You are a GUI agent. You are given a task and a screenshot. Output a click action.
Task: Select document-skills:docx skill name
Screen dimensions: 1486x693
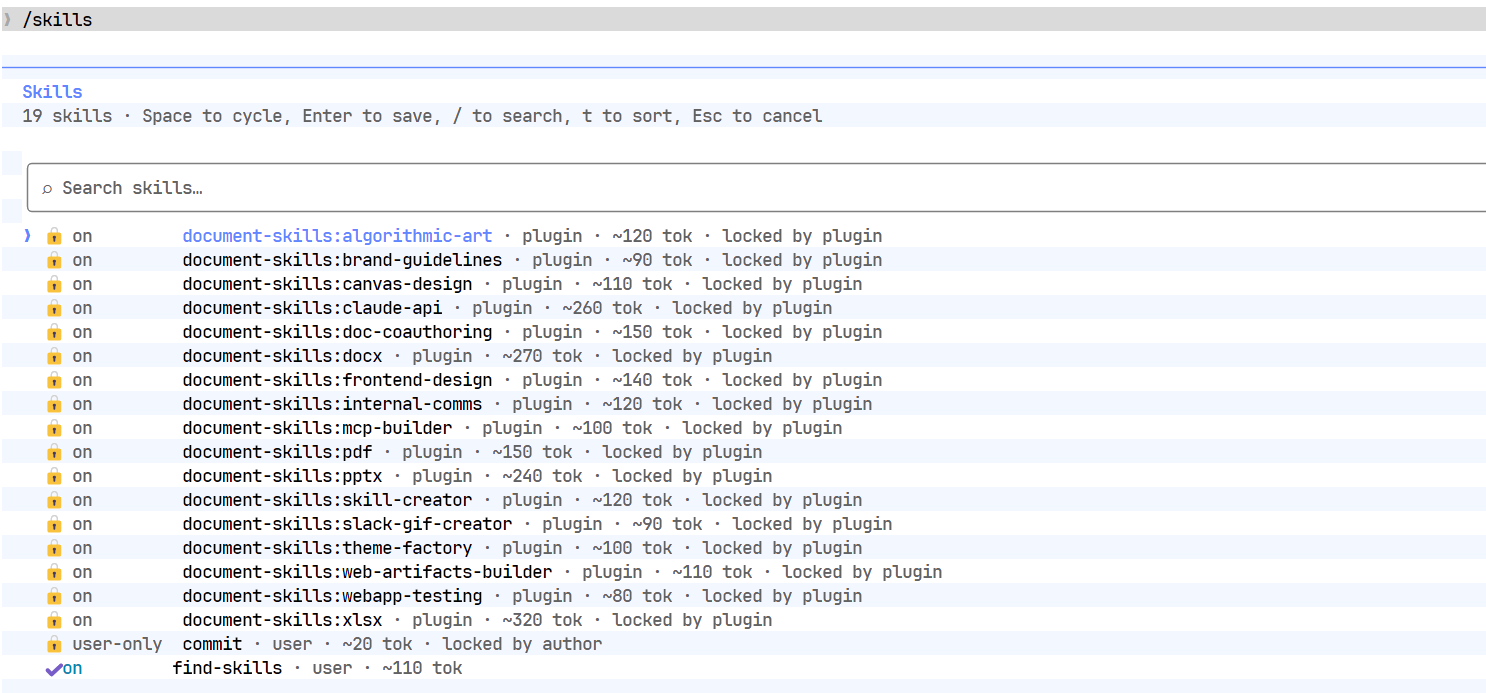(x=282, y=356)
